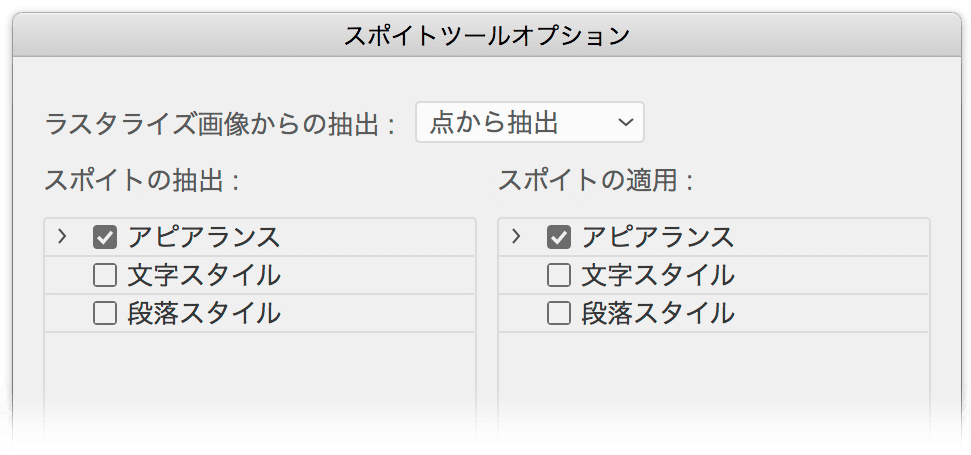Open the 点から抽出 dropdown menu
971x455 pixels.
529,123
